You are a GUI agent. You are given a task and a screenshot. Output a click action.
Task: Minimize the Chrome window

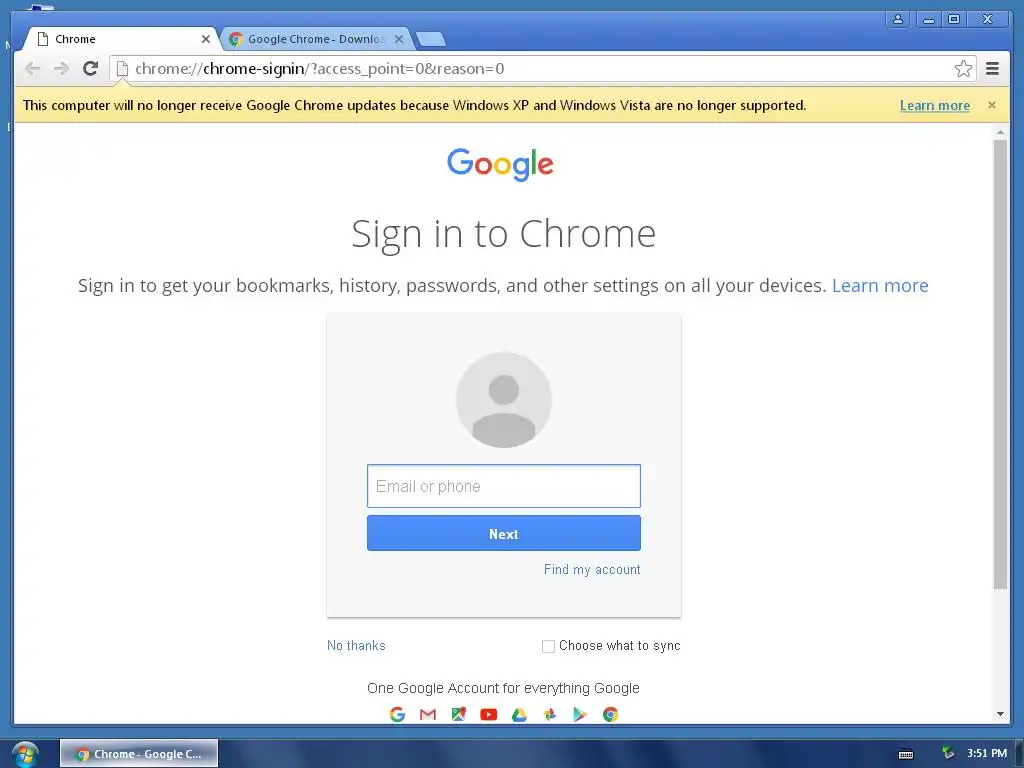tap(928, 19)
